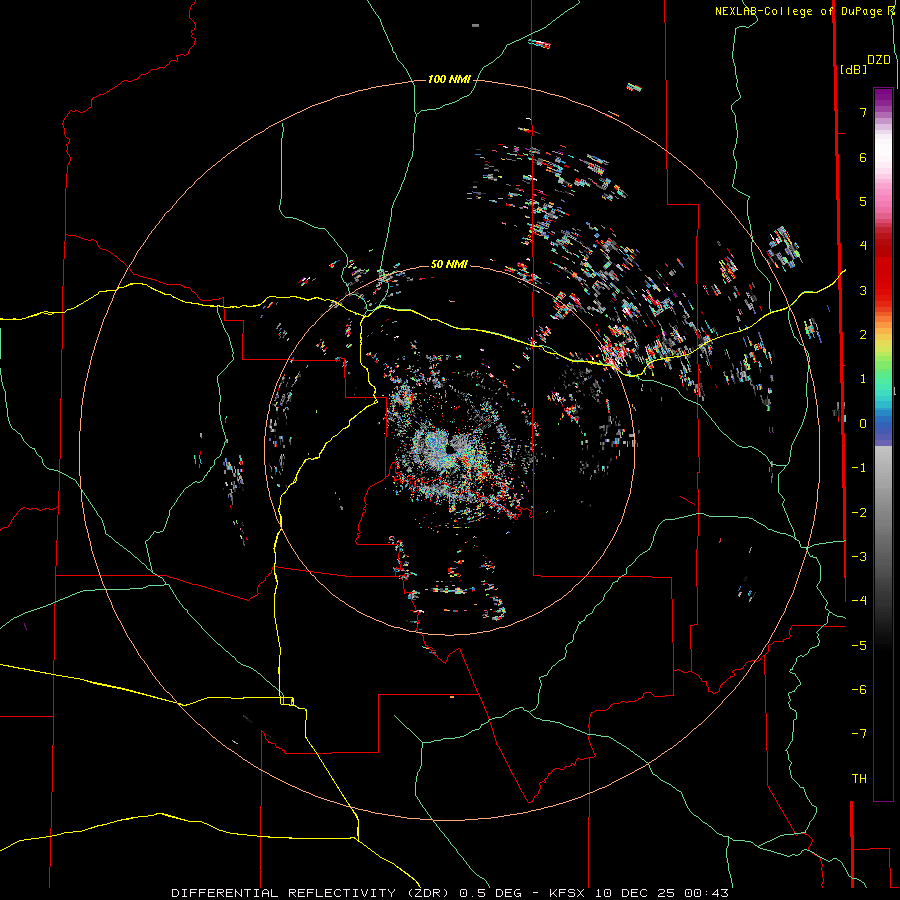Select the 50 NMI range ring label
The height and width of the screenshot is (900, 900).
[x=449, y=264]
